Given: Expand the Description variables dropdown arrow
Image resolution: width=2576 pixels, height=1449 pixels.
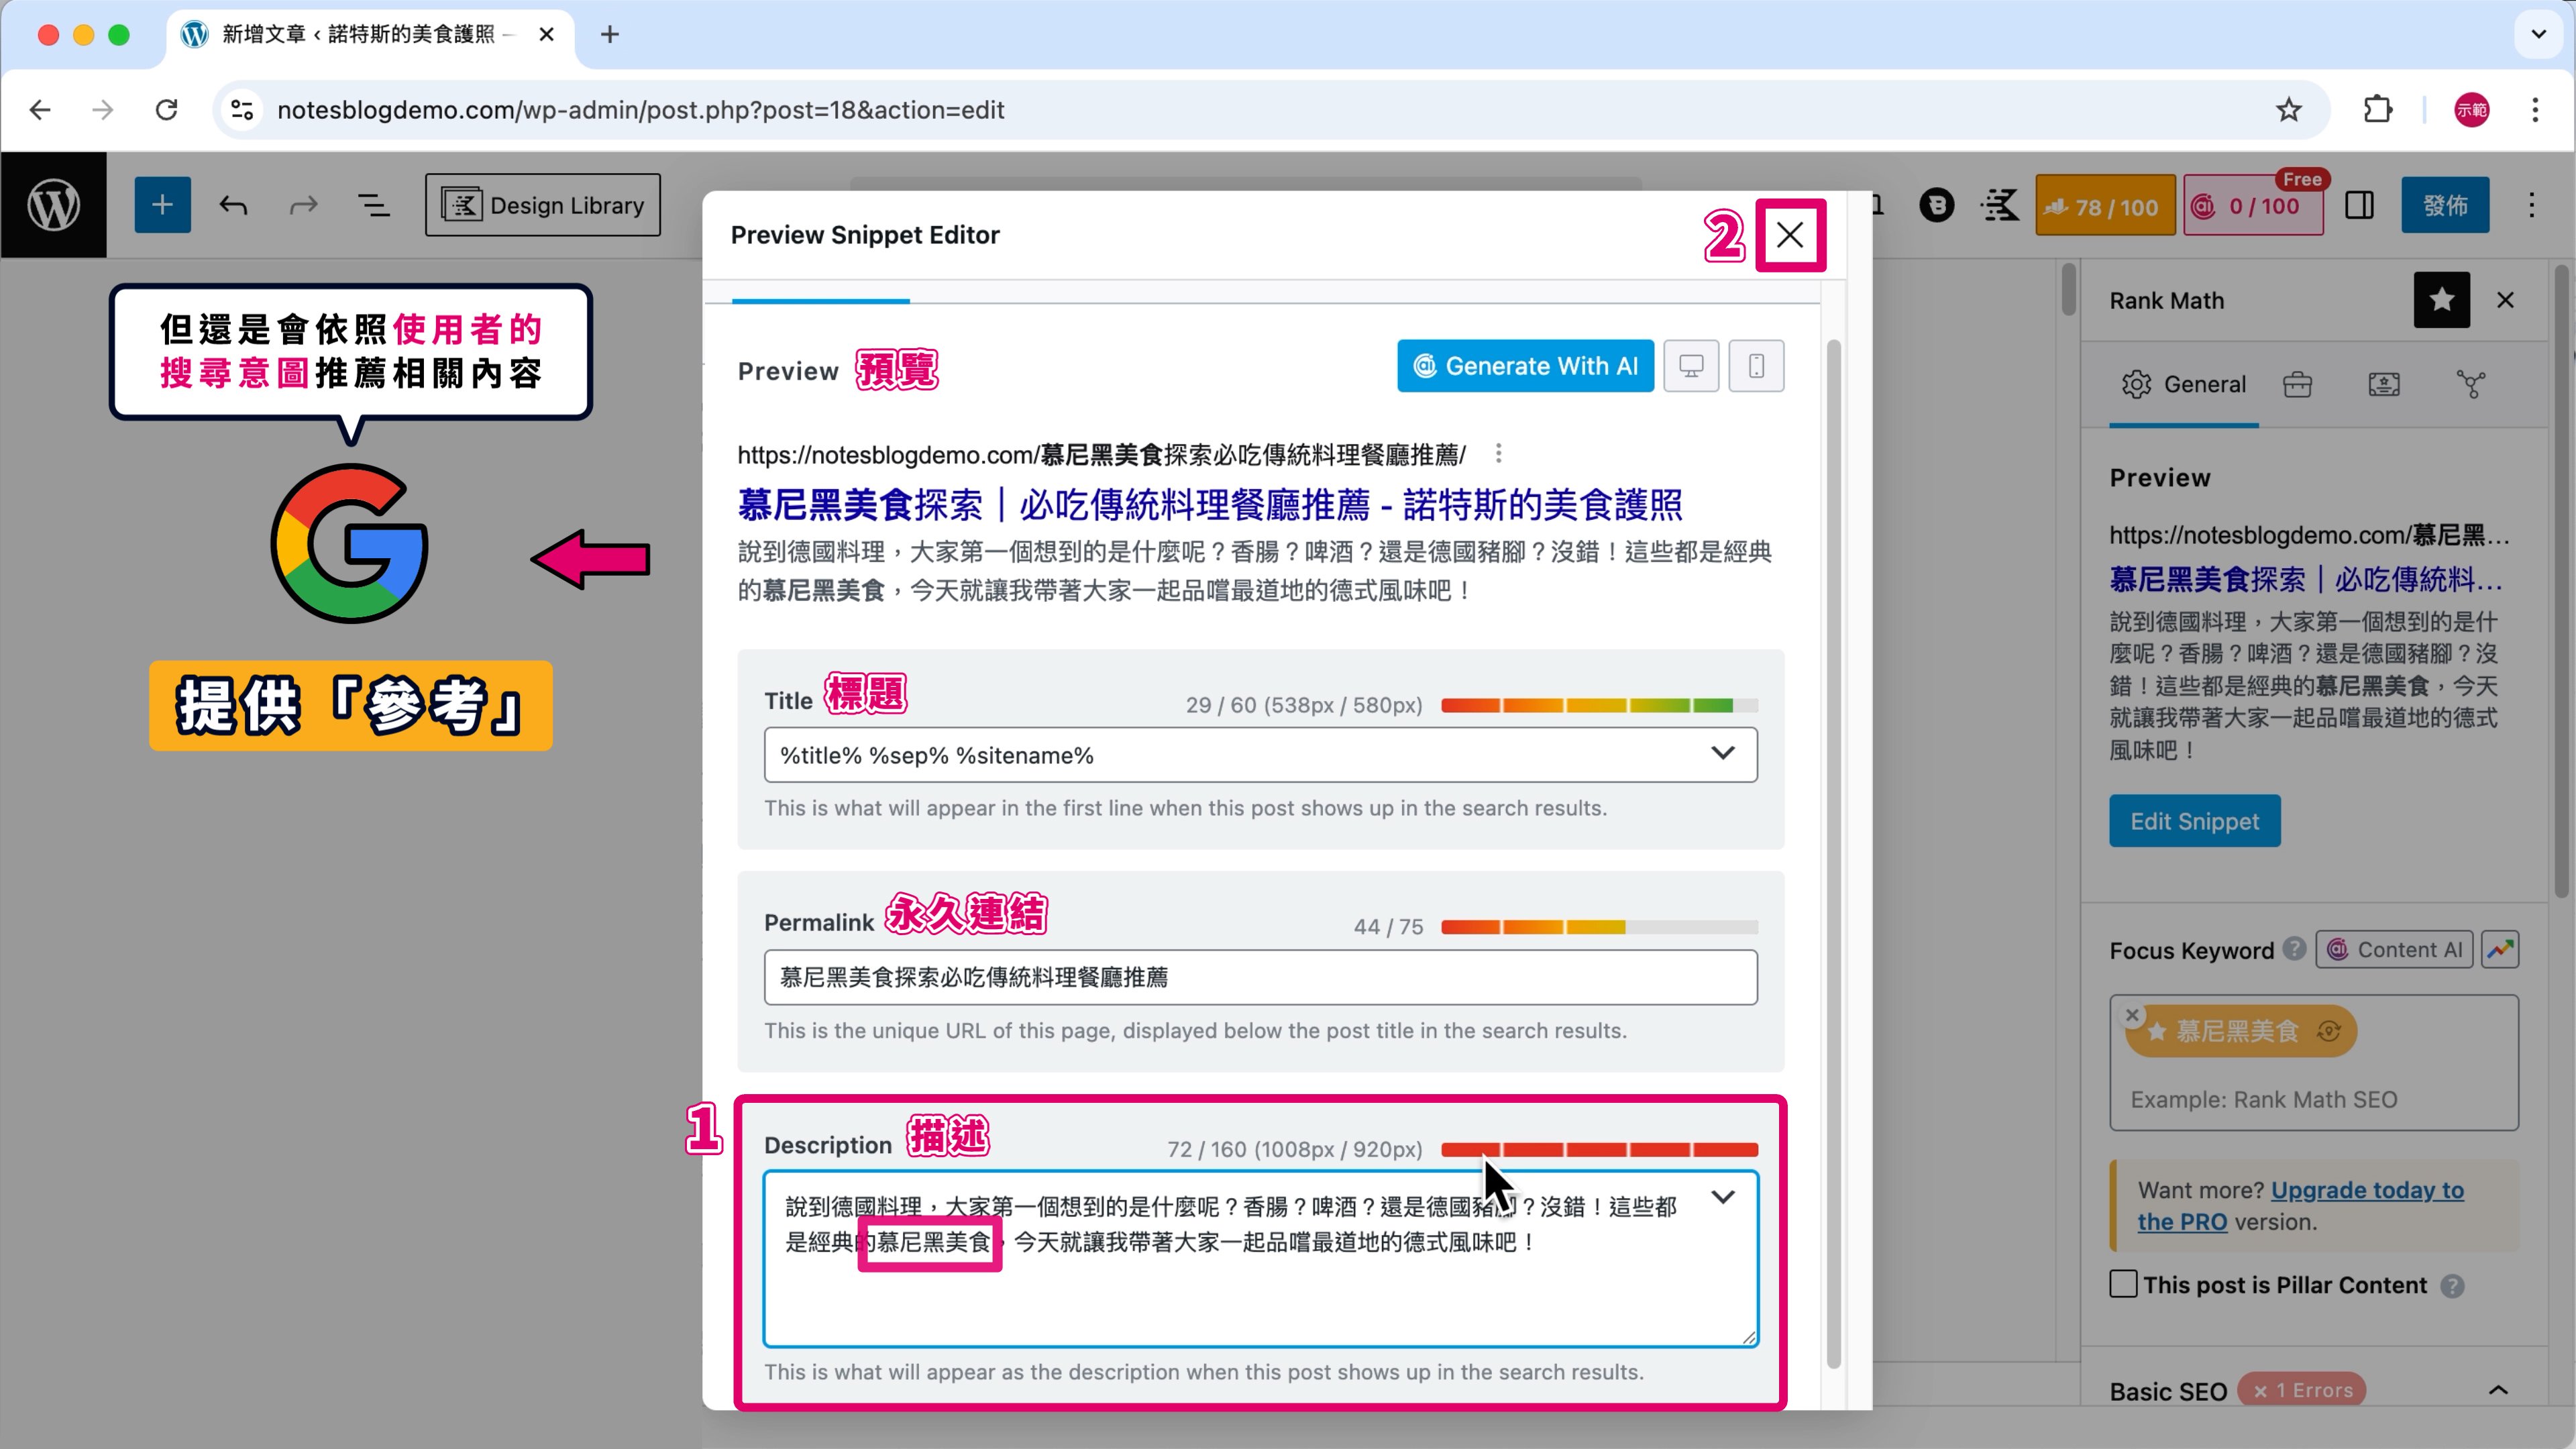Looking at the screenshot, I should [1722, 1197].
